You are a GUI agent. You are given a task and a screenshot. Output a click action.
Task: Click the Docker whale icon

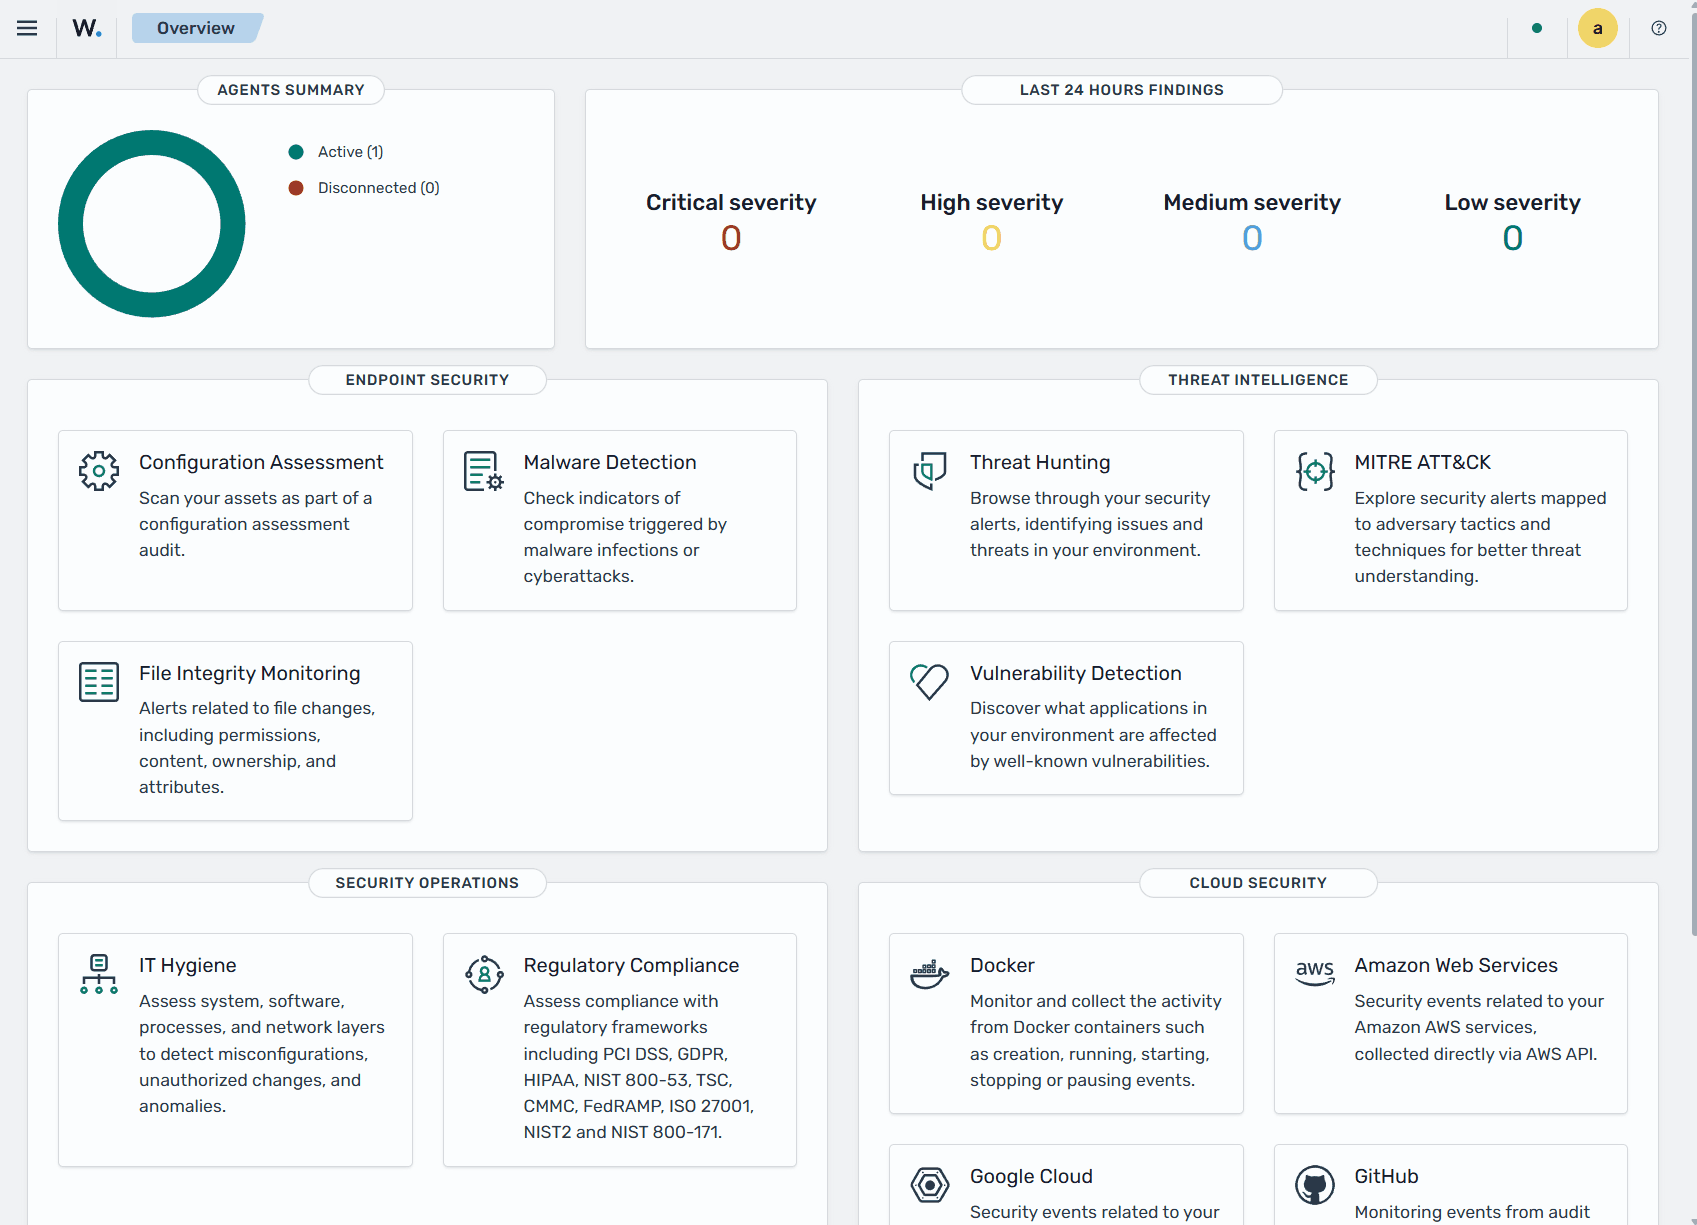930,974
